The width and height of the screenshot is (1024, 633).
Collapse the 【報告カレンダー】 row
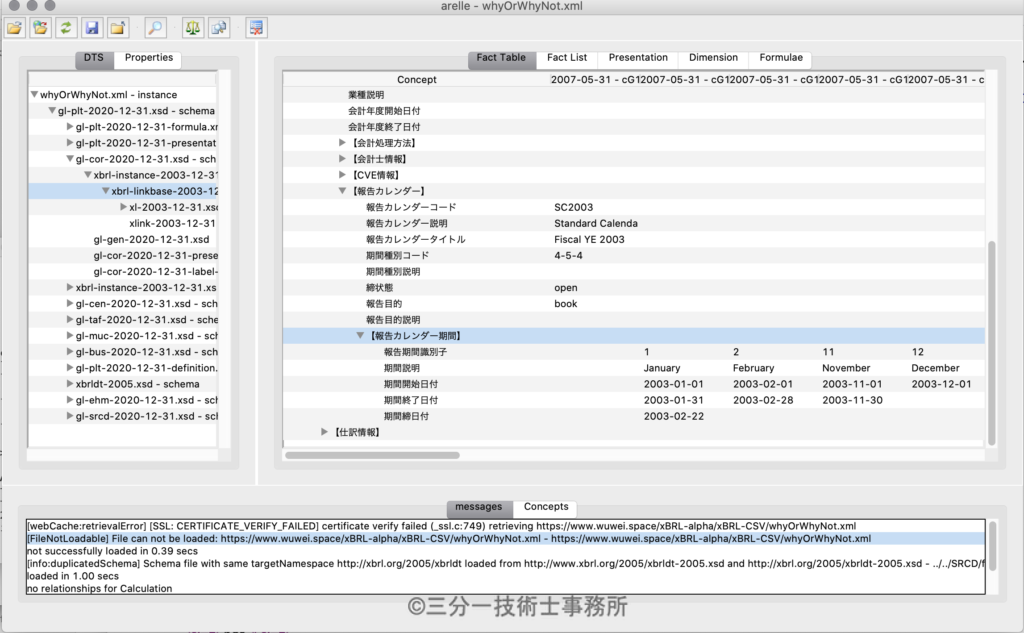(343, 191)
